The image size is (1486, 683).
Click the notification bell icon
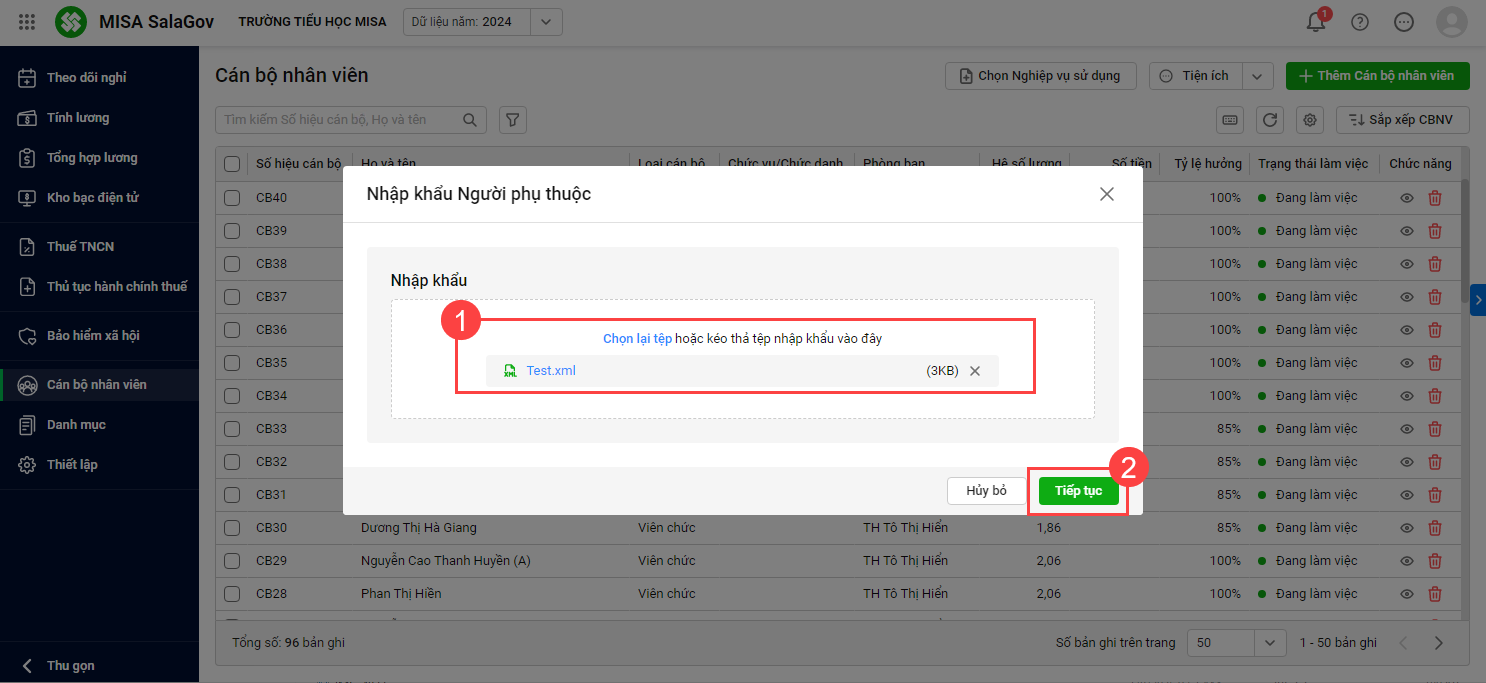(x=1316, y=22)
